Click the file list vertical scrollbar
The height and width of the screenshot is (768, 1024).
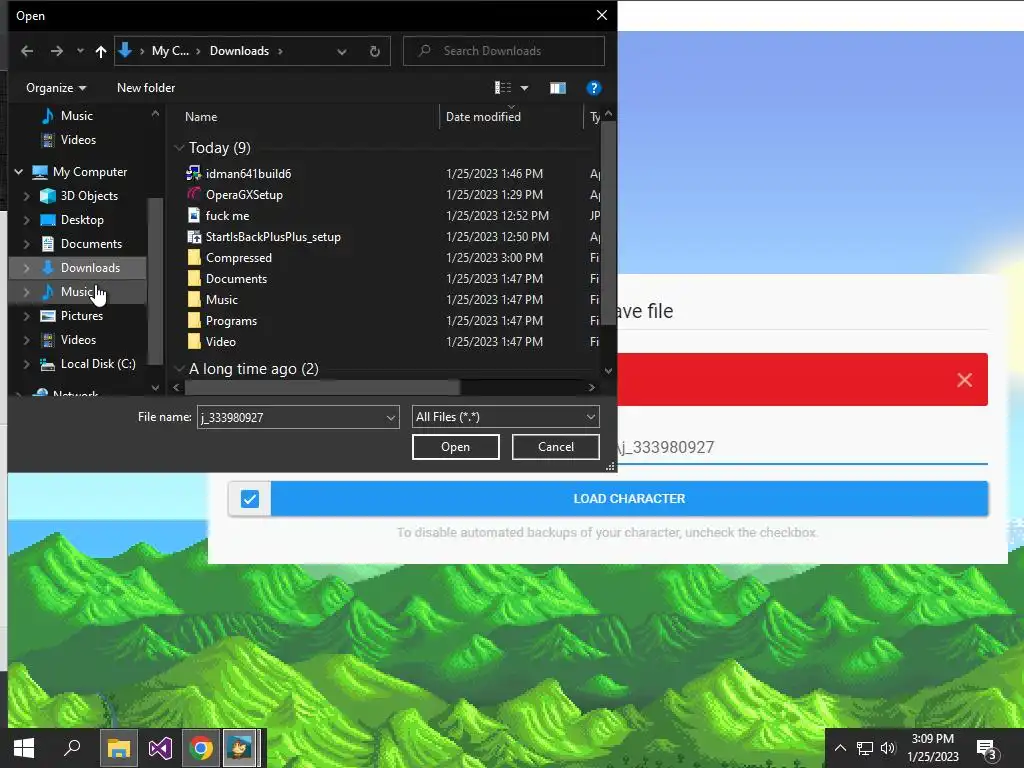[x=609, y=222]
